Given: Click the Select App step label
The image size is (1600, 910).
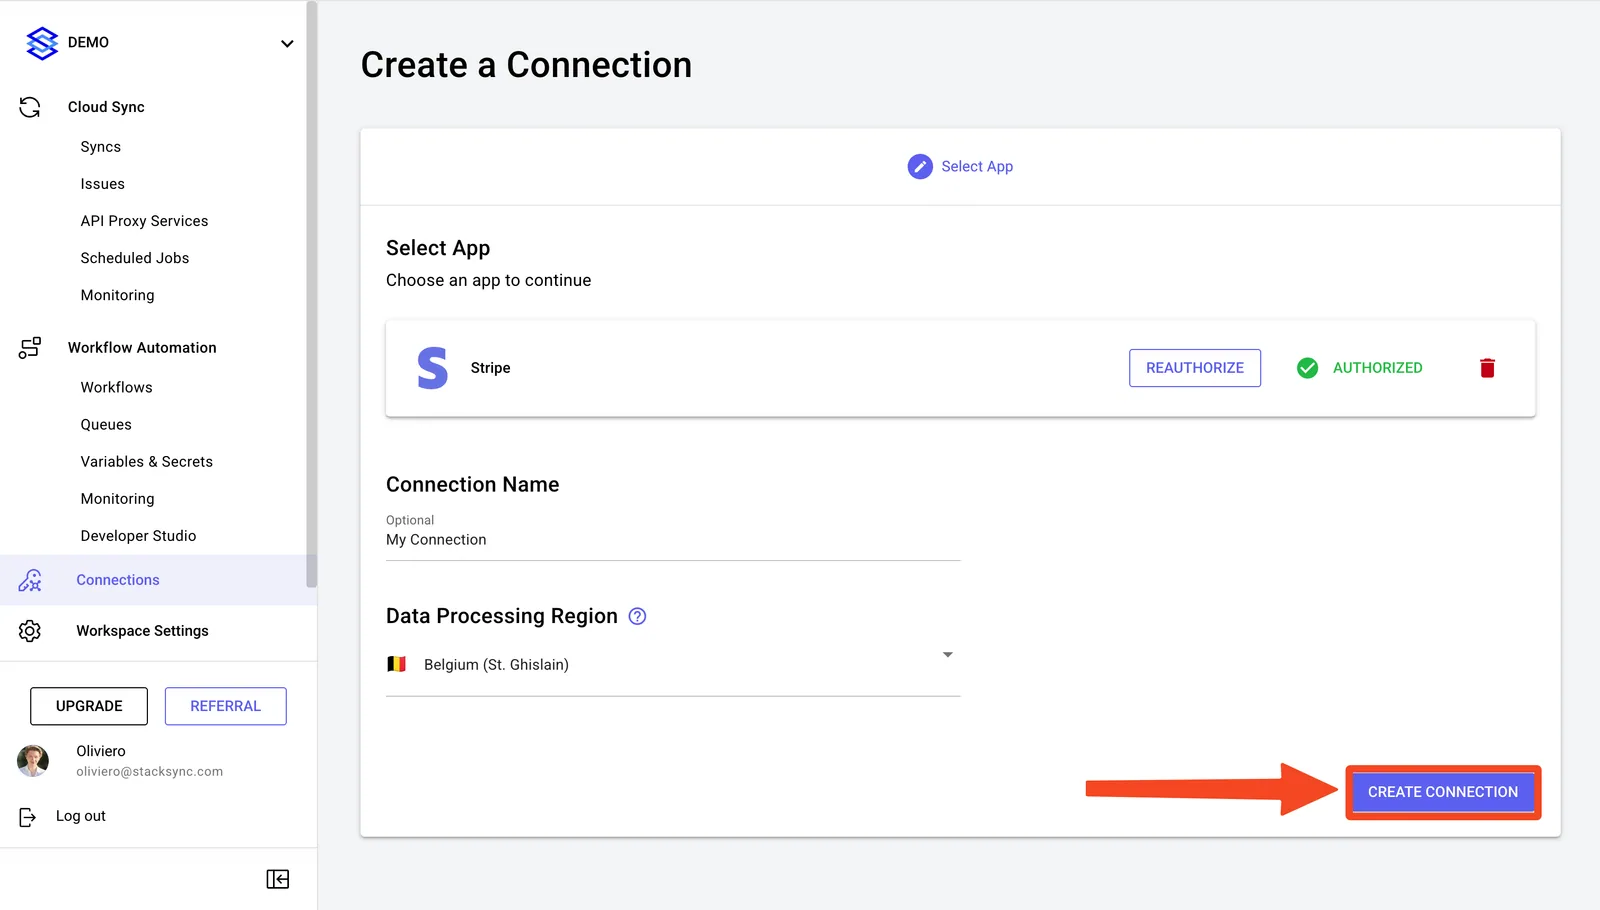Looking at the screenshot, I should [x=977, y=167].
